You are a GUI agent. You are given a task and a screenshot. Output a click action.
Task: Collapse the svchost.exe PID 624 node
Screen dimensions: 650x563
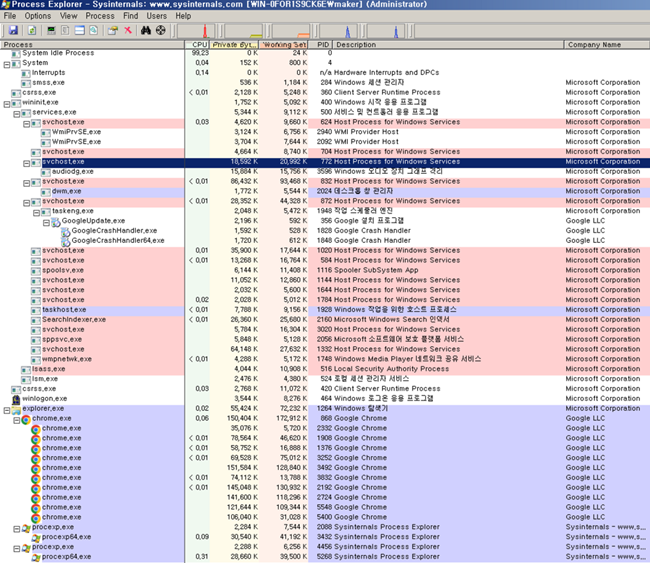27,124
